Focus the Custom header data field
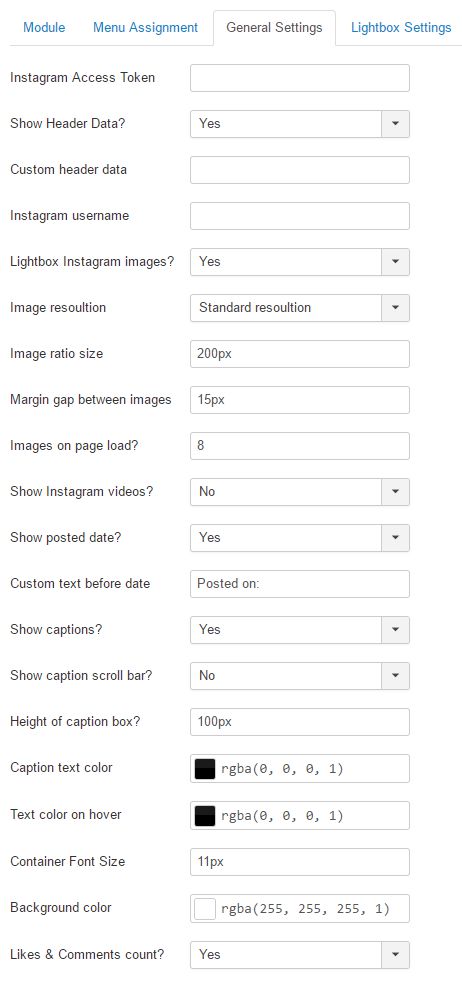The height and width of the screenshot is (990, 462). tap(300, 170)
